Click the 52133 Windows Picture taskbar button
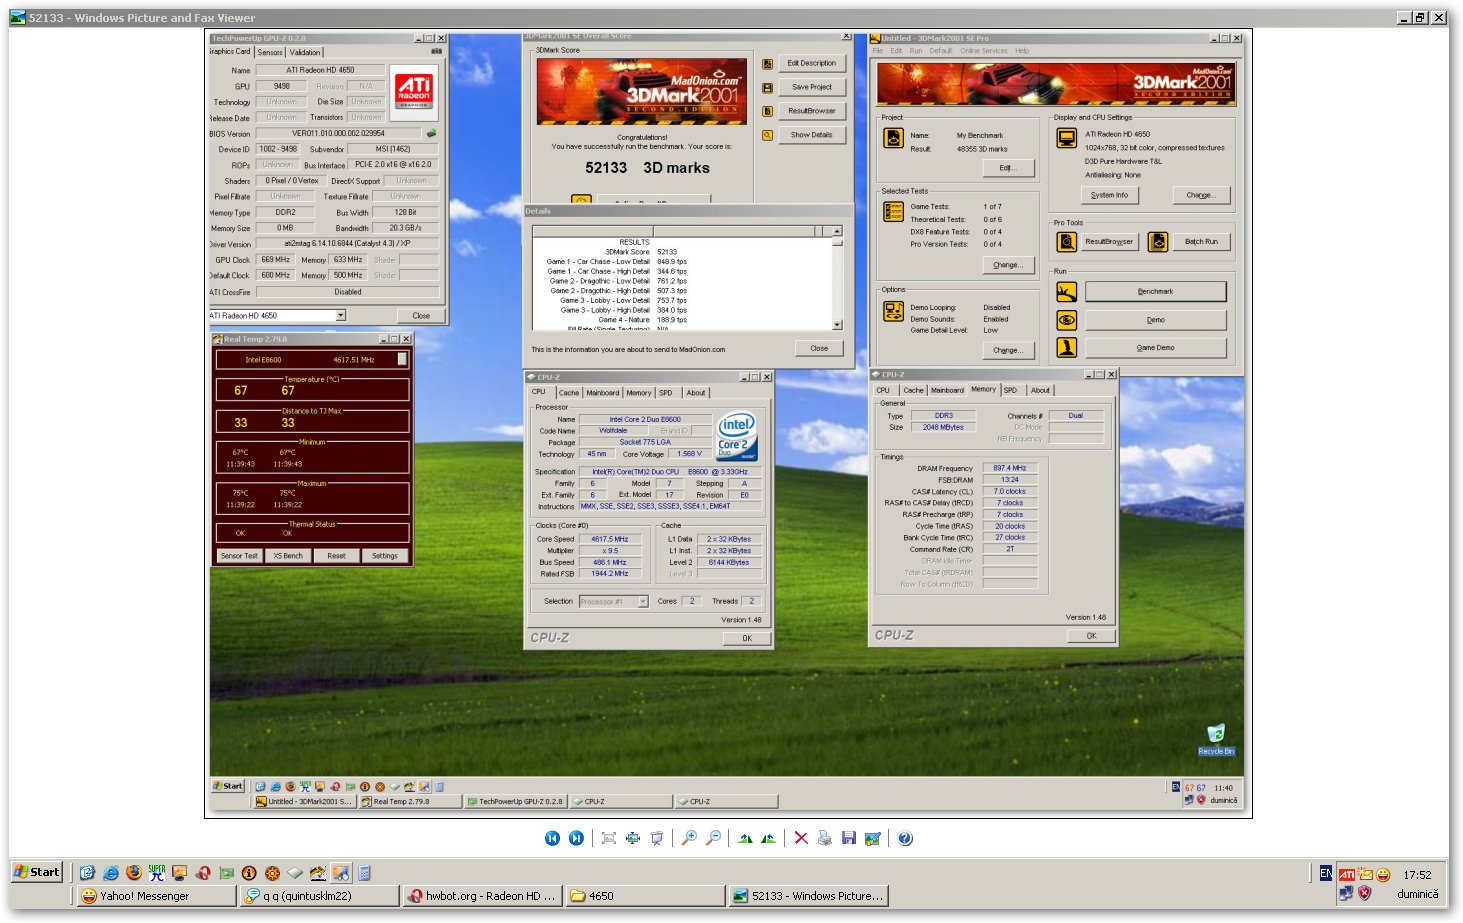1463x923 pixels. [808, 896]
